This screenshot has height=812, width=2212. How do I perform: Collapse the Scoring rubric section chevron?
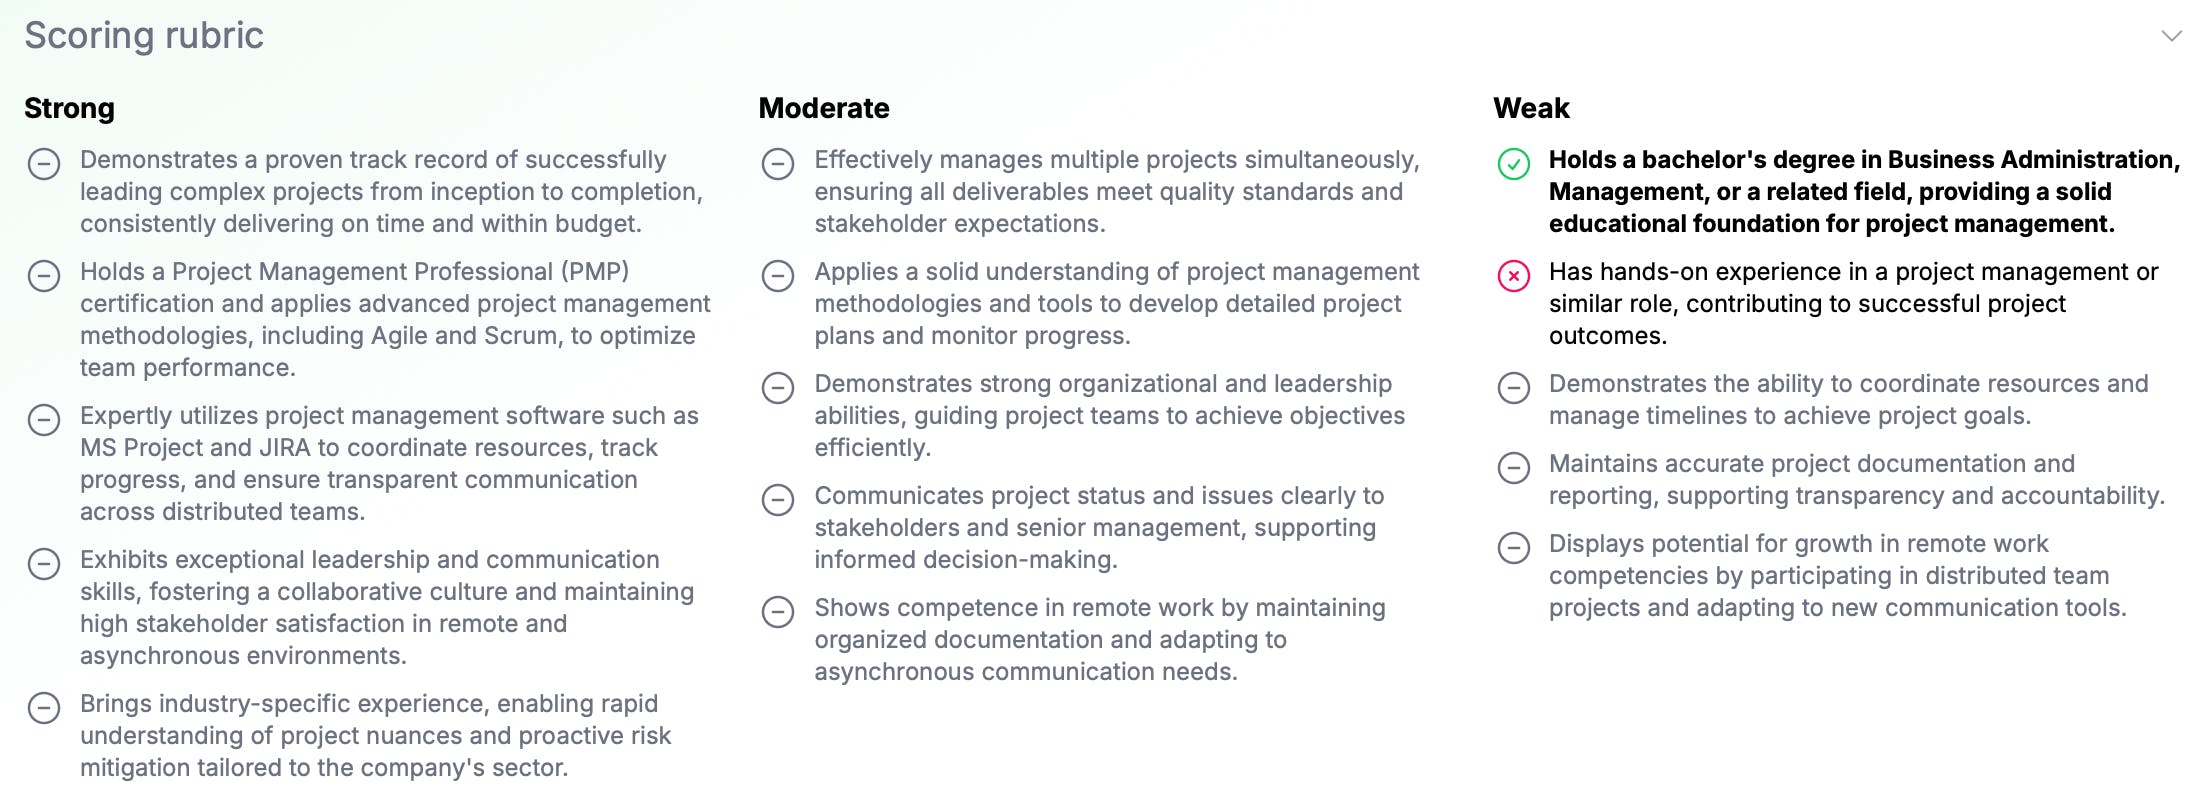click(x=2171, y=36)
